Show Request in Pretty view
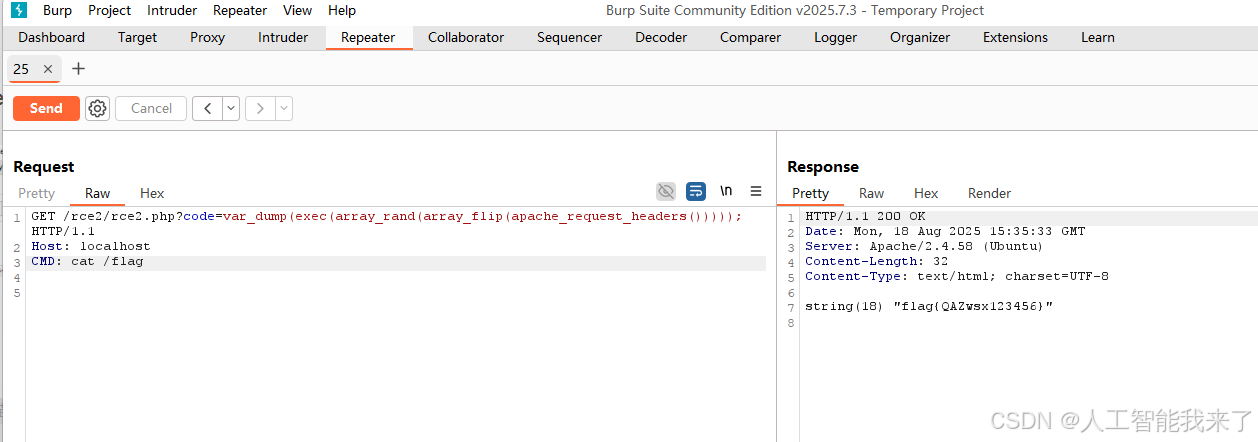This screenshot has width=1258, height=442. [x=36, y=193]
